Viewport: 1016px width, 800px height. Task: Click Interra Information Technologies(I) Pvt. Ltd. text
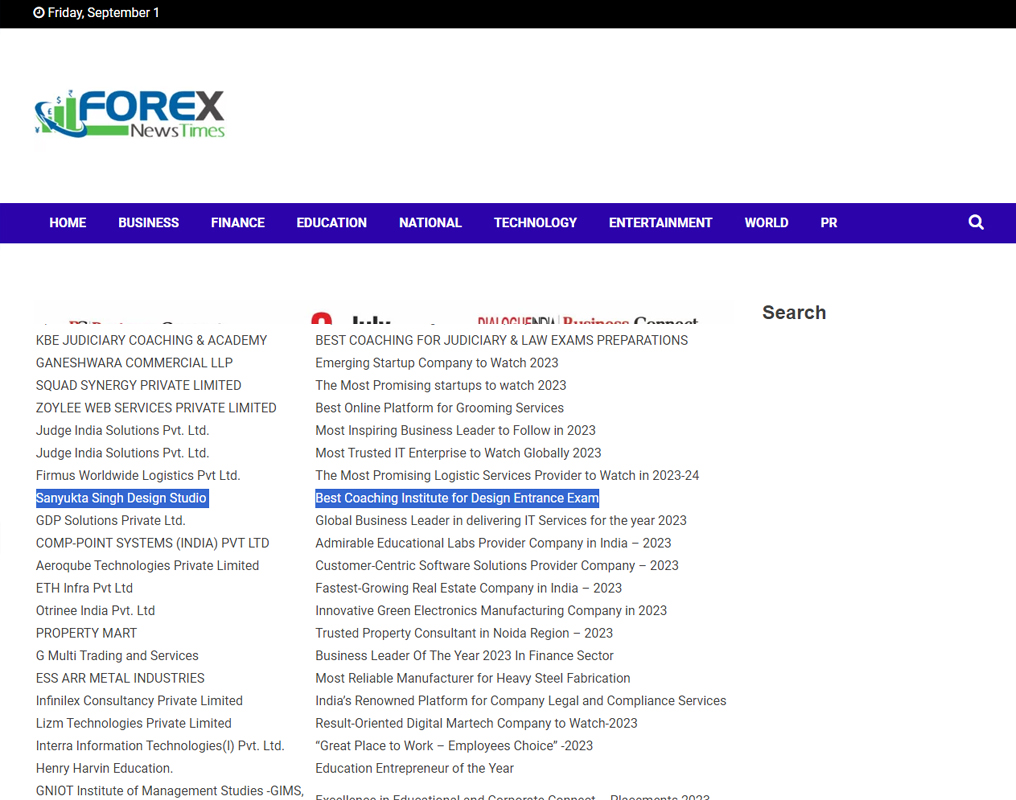tap(160, 746)
